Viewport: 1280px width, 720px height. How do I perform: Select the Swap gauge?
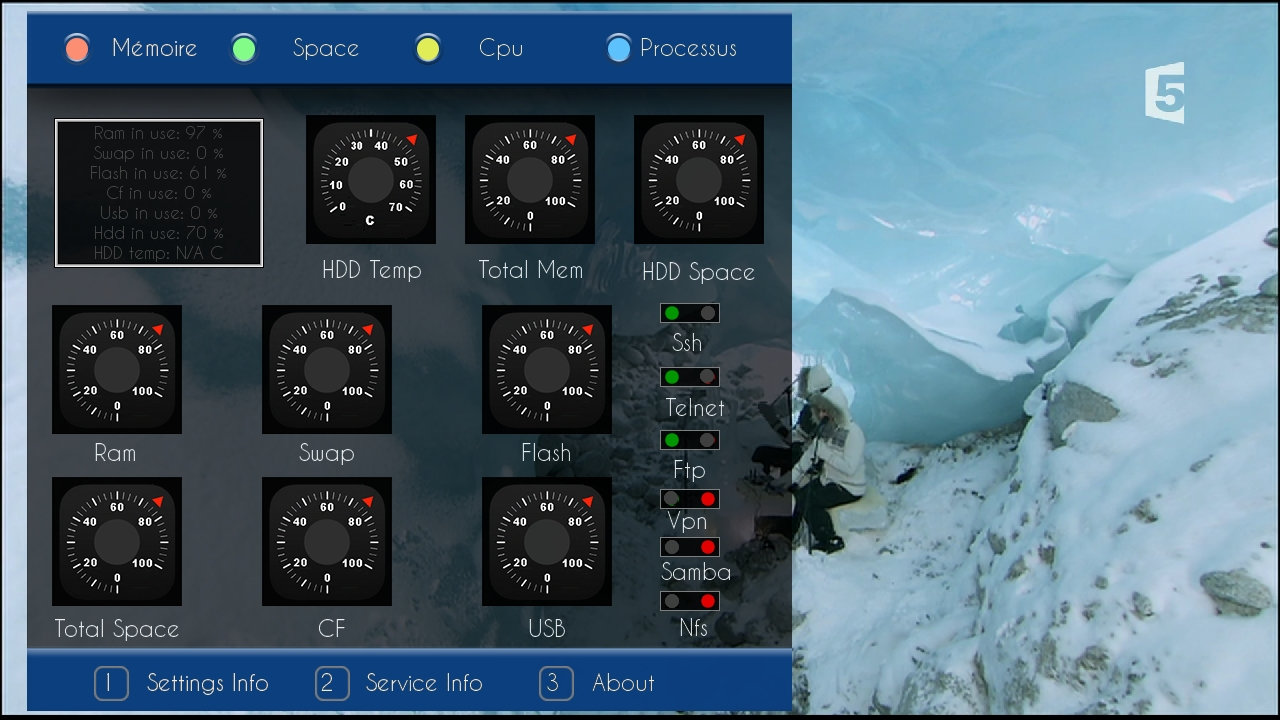click(x=327, y=369)
